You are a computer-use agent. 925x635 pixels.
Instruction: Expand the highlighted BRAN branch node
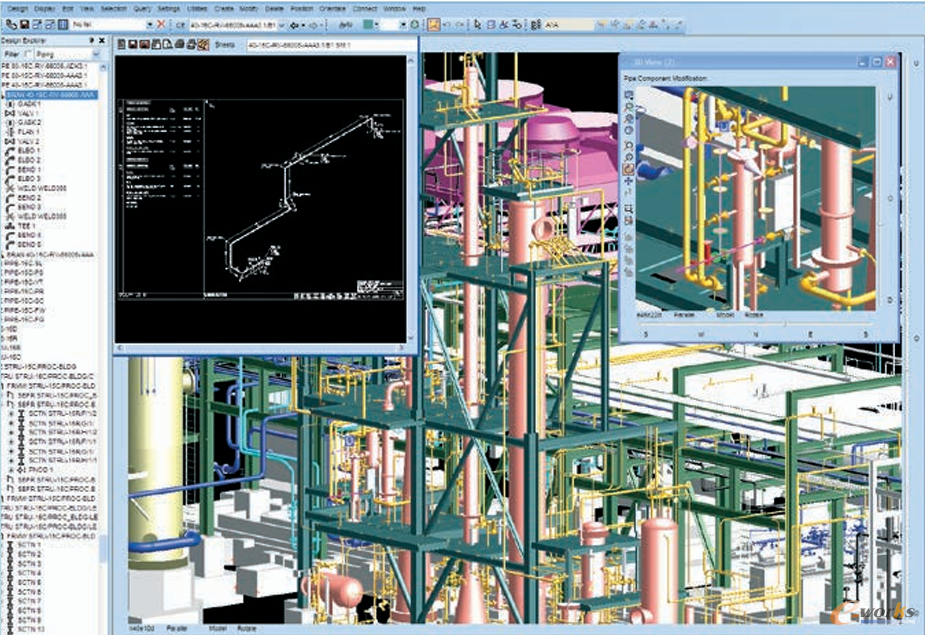coord(2,95)
